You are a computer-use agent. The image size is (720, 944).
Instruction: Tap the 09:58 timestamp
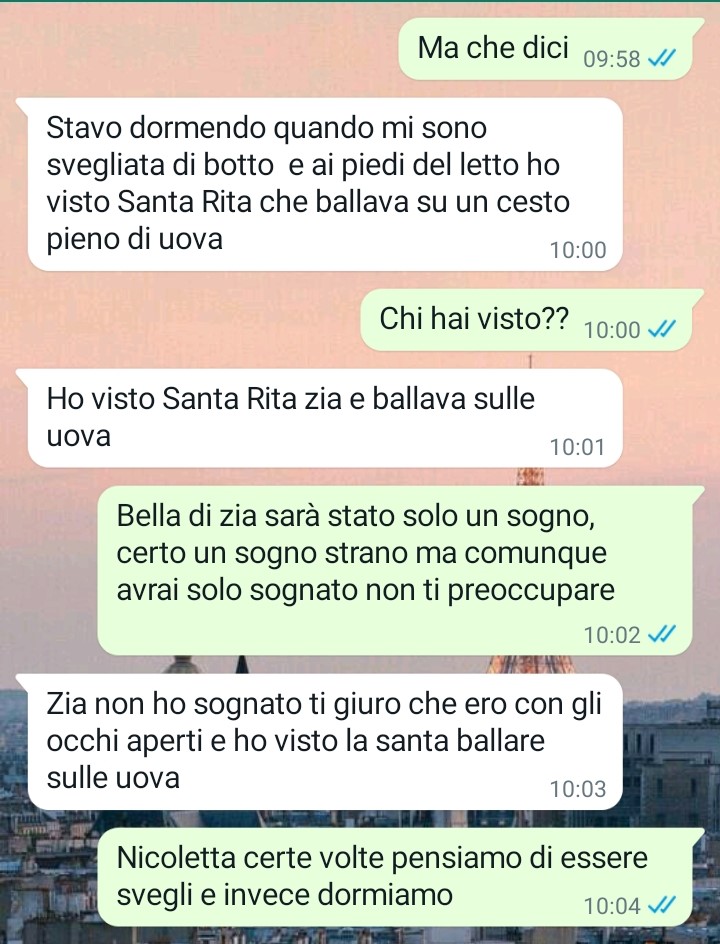(612, 59)
